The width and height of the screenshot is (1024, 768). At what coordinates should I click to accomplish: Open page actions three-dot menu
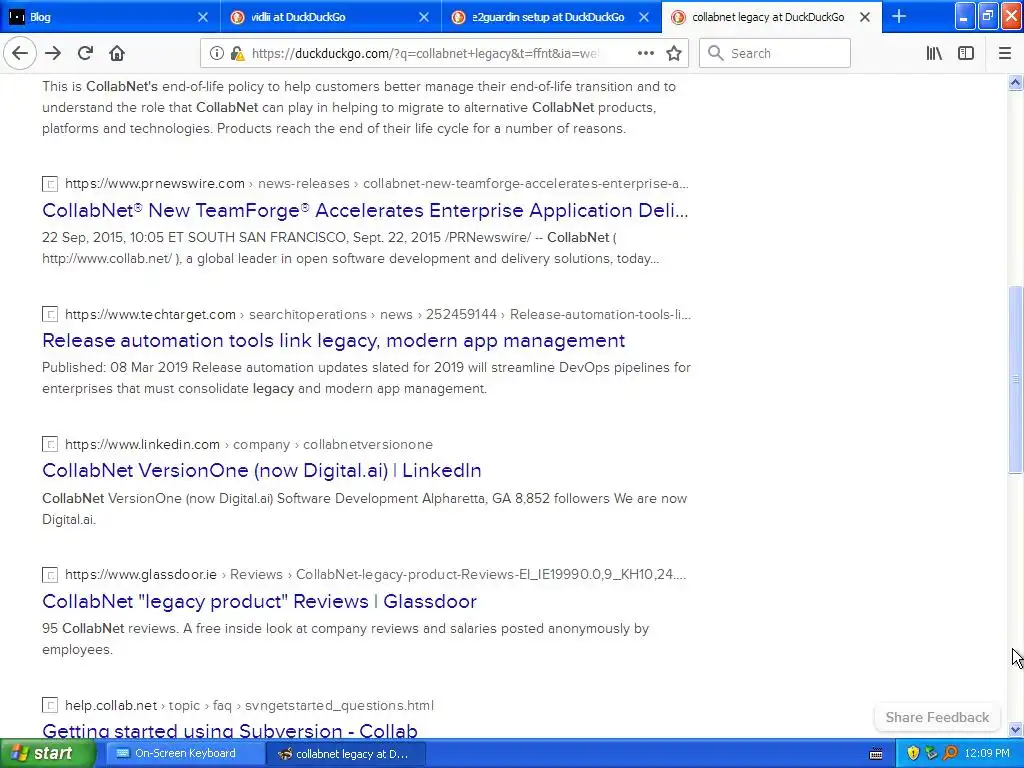coord(645,54)
